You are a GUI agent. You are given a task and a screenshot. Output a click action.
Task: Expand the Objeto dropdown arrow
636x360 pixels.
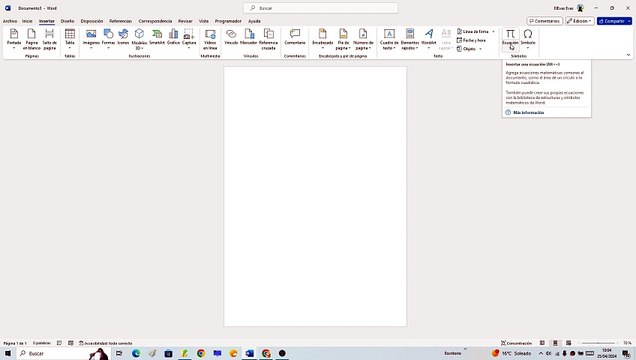point(481,49)
